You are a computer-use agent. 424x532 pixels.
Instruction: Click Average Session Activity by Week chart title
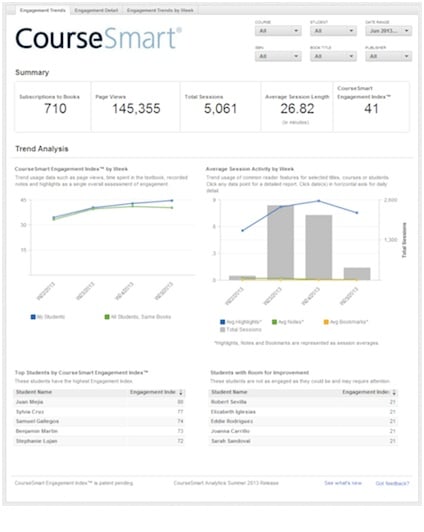coord(250,169)
